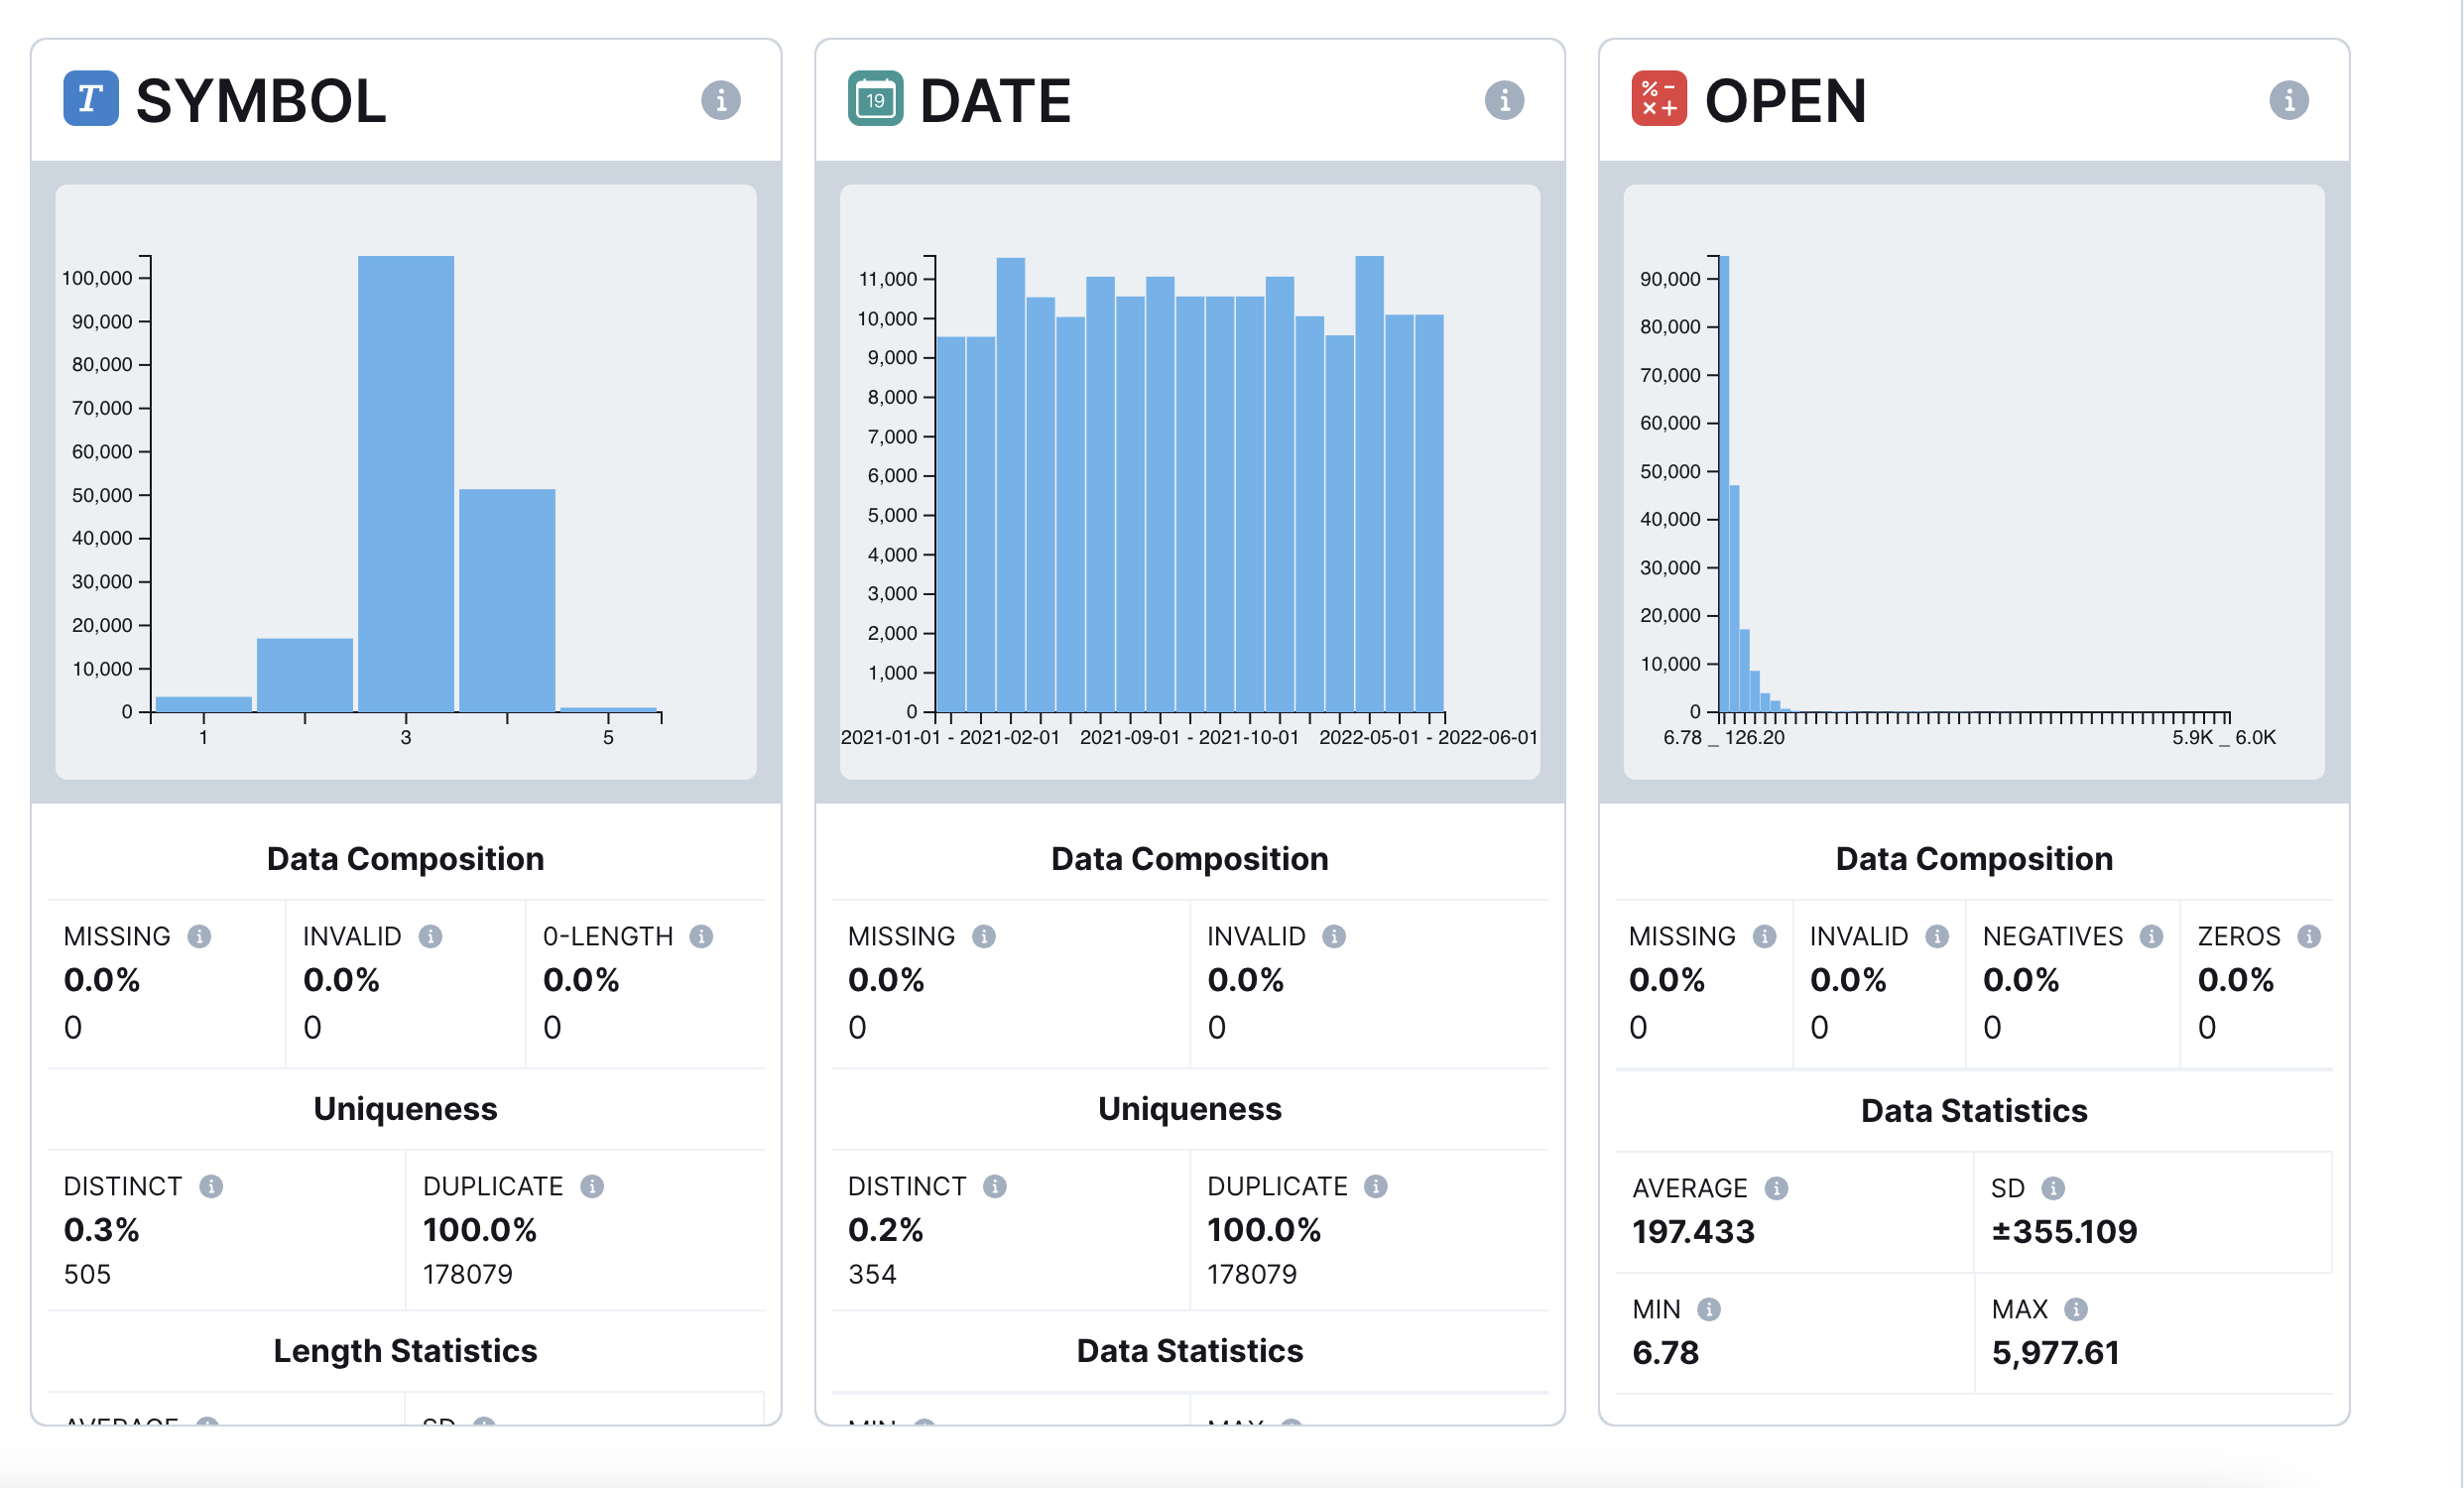Click Uniqueness heading in SYMBOL card
This screenshot has width=2464, height=1488.
(x=405, y=1109)
